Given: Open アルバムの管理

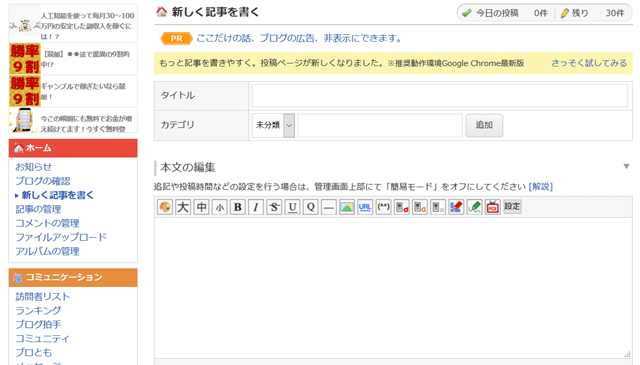Looking at the screenshot, I should (x=47, y=251).
